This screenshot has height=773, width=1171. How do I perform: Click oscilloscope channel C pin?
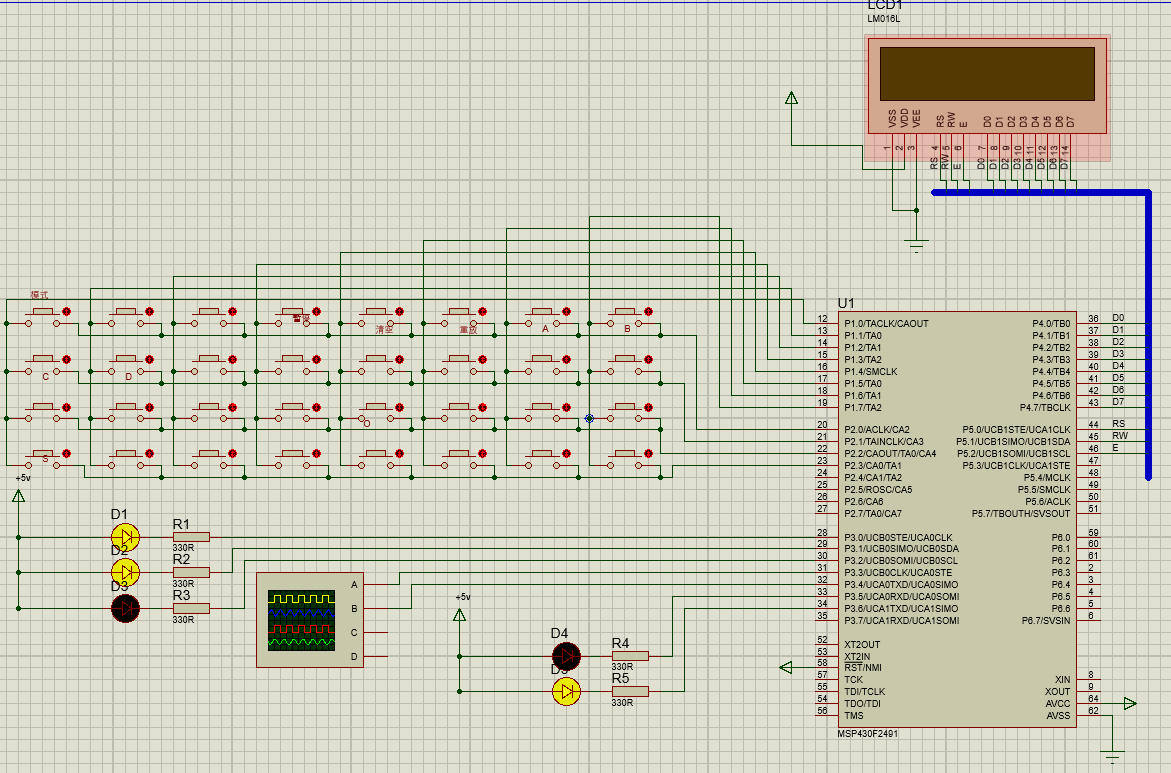click(x=376, y=633)
